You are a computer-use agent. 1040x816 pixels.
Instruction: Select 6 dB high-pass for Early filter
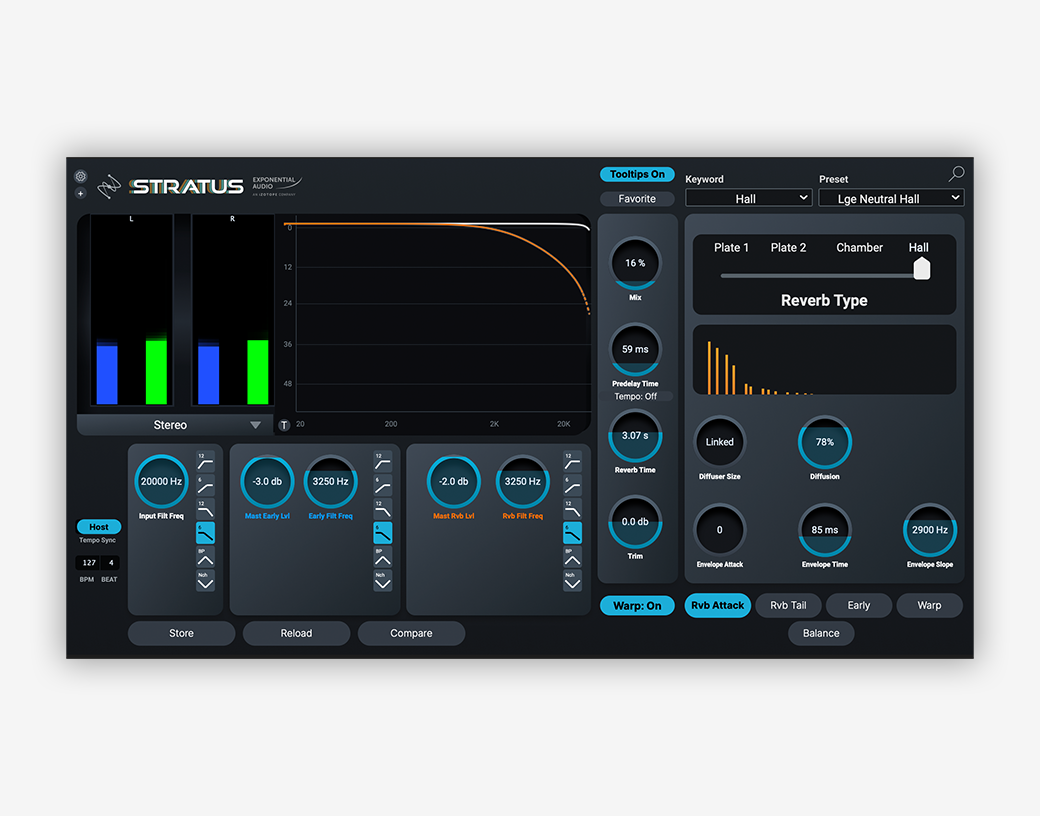tap(383, 485)
